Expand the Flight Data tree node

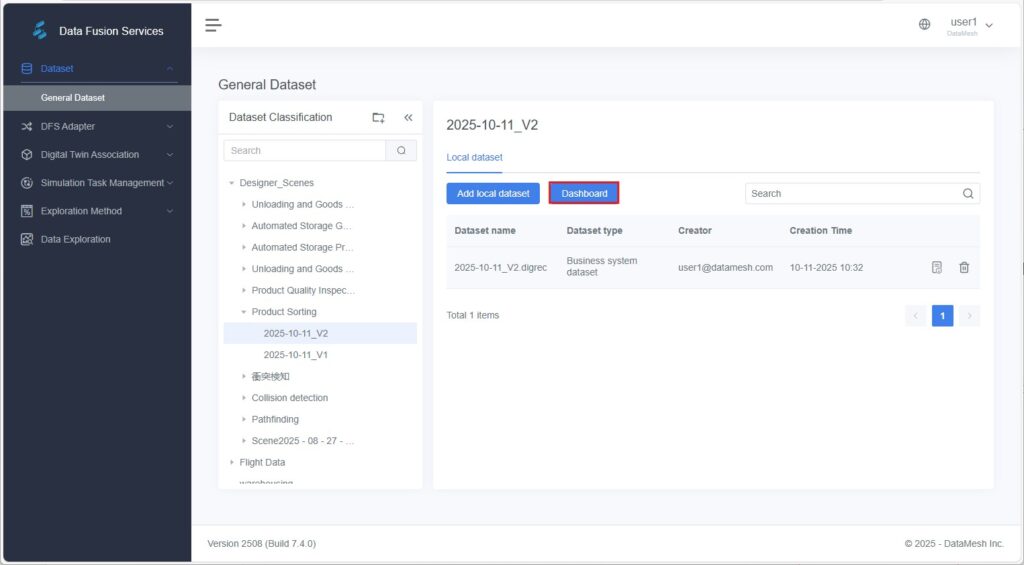click(232, 462)
